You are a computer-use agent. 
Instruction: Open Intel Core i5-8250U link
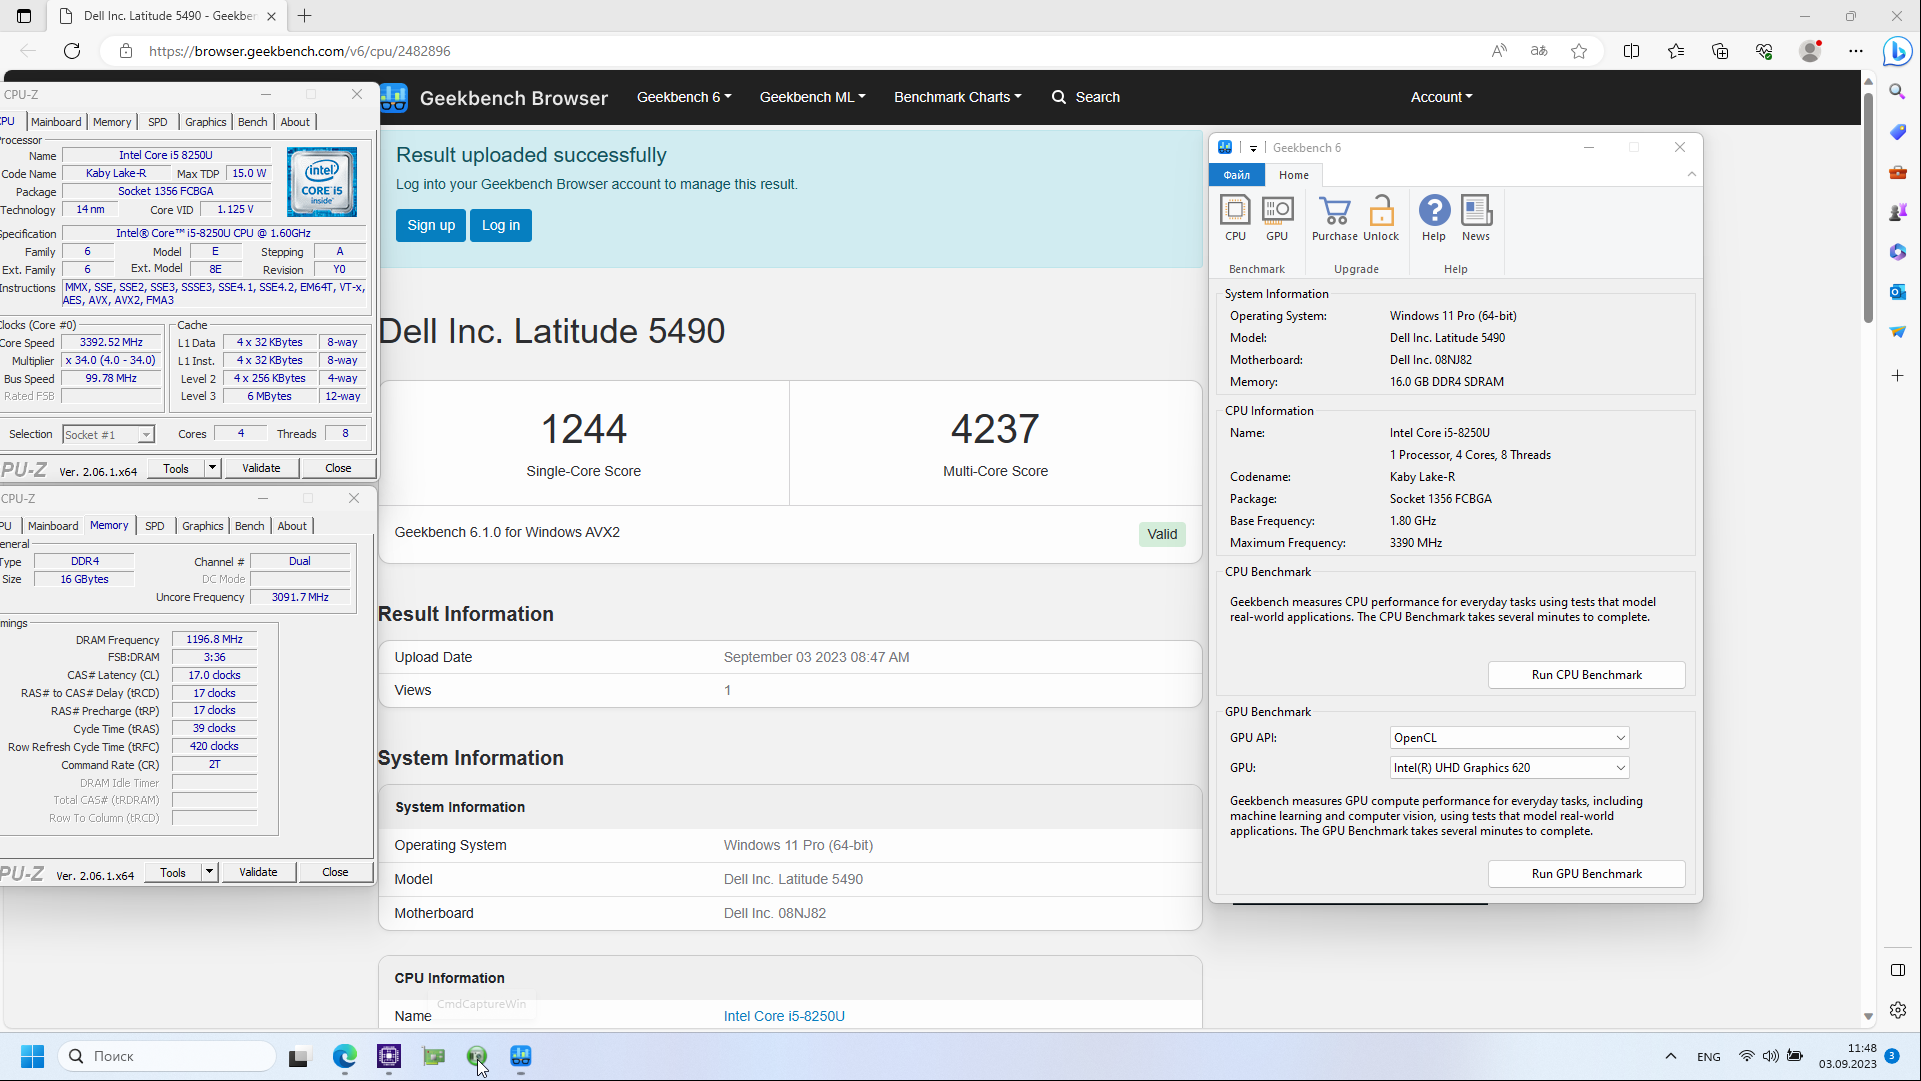784,1016
